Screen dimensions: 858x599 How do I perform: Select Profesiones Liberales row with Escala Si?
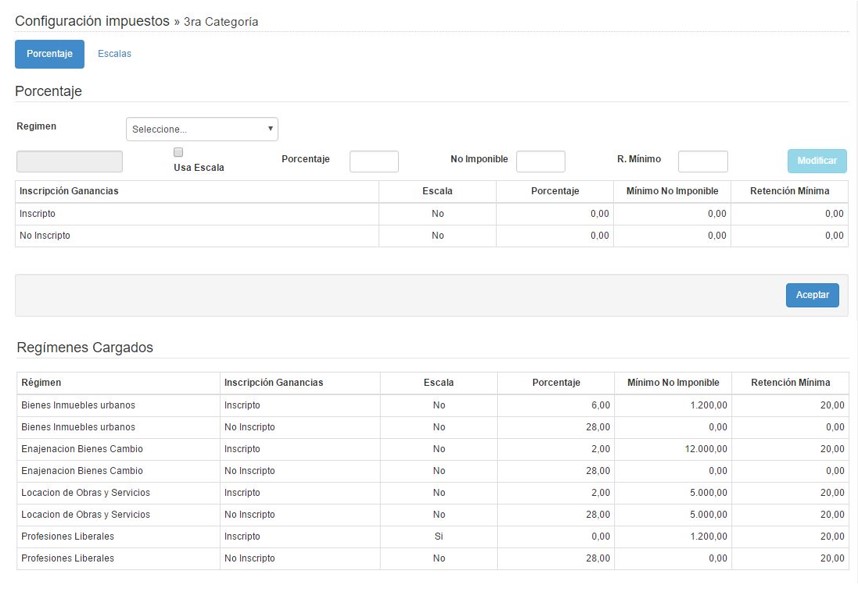point(119,537)
